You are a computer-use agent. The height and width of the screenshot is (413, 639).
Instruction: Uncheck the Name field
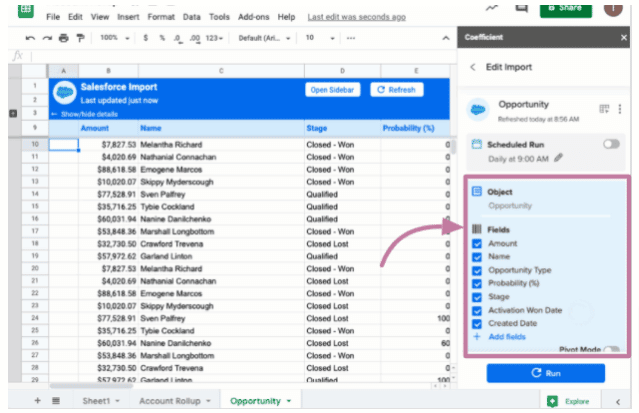tap(477, 257)
